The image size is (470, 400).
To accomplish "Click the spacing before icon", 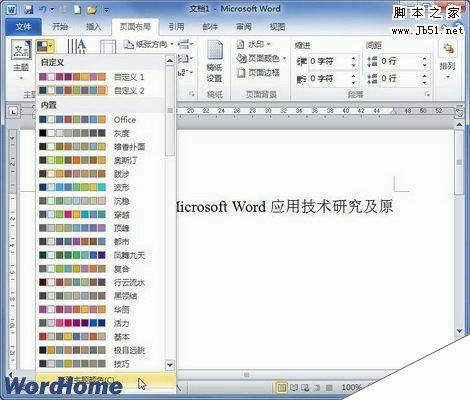I will click(372, 61).
